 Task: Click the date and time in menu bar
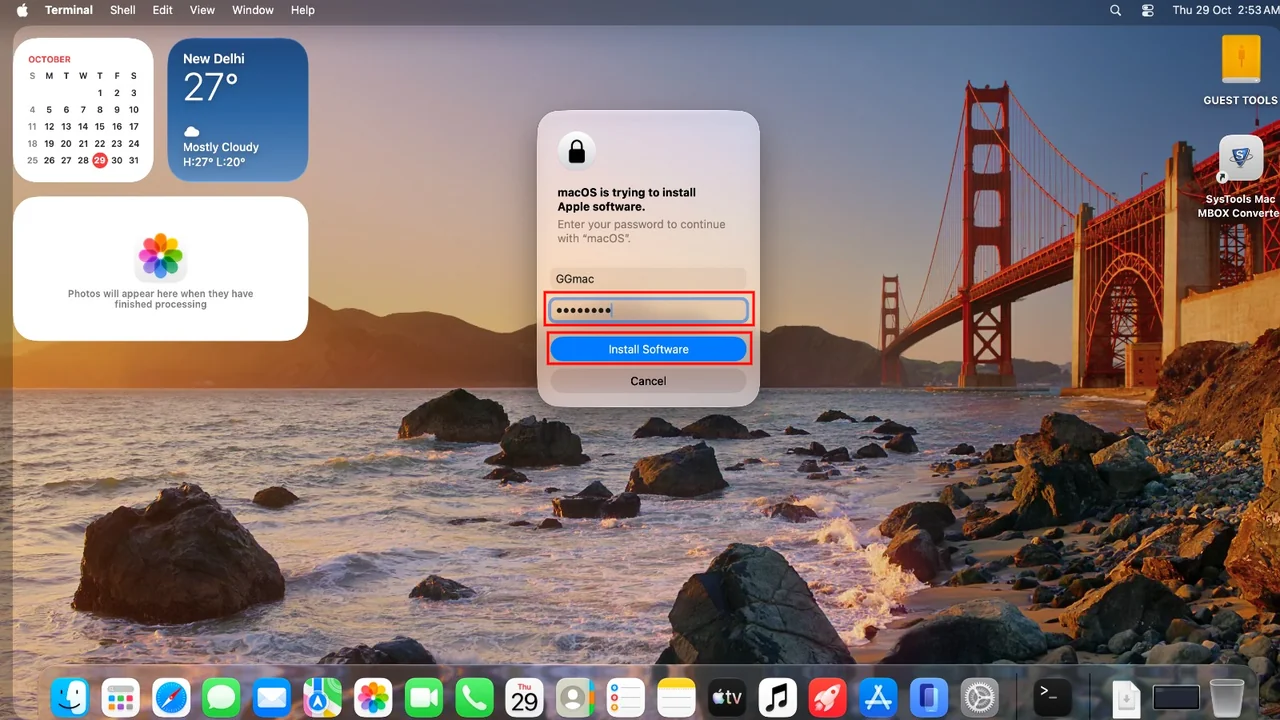pyautogui.click(x=1225, y=10)
